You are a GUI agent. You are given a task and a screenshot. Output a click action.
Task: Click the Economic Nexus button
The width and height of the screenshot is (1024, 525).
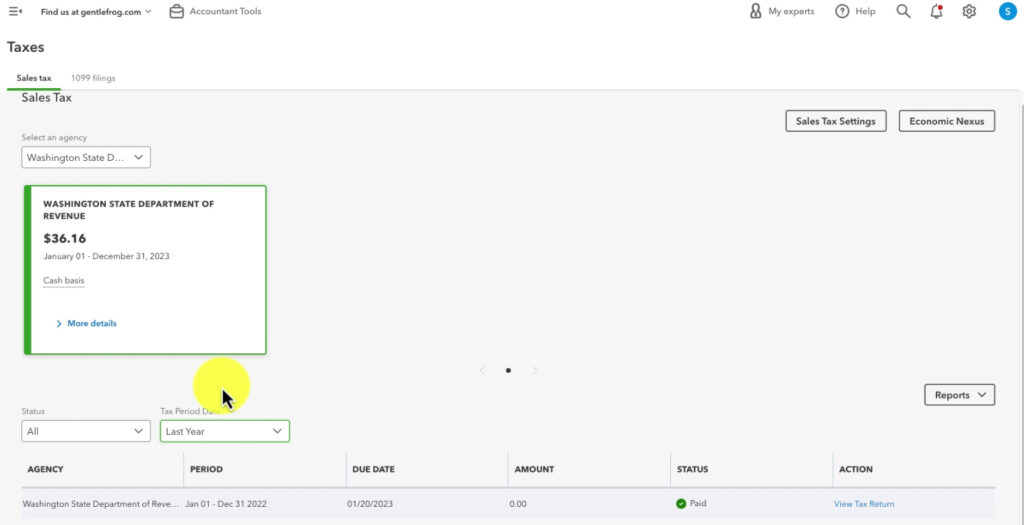pyautogui.click(x=946, y=121)
